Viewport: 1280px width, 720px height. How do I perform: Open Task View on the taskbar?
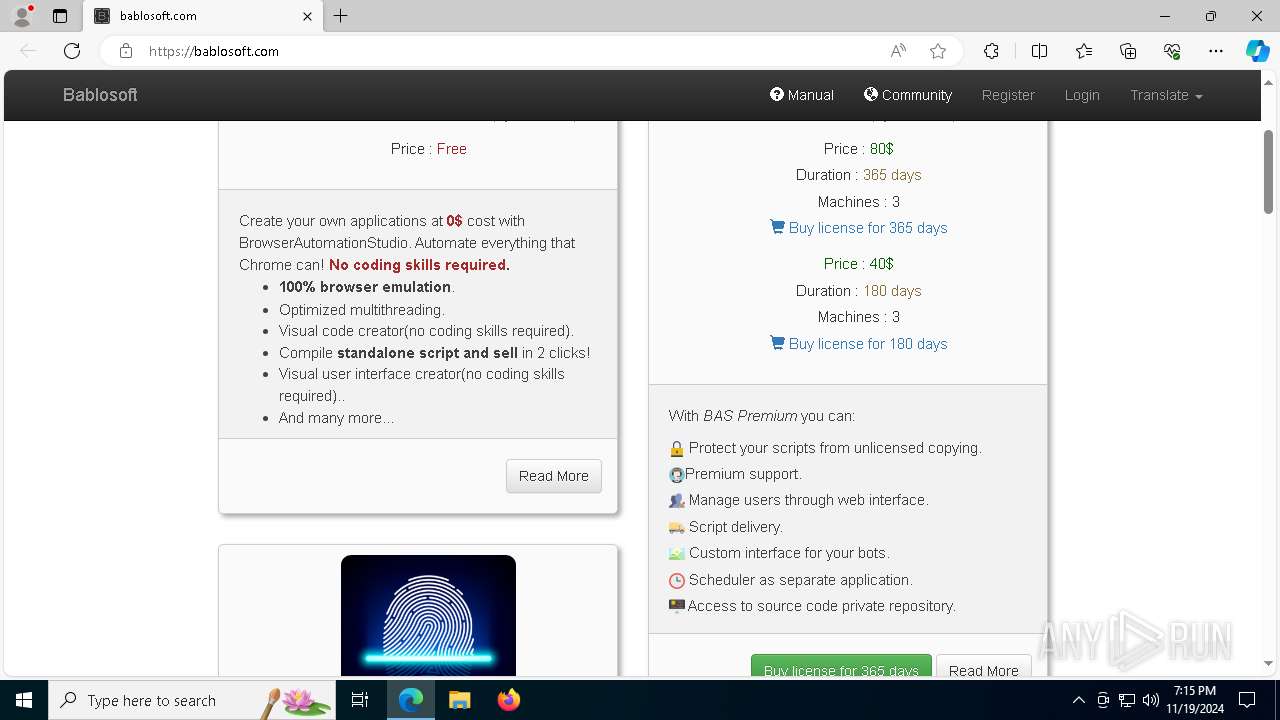(x=361, y=700)
